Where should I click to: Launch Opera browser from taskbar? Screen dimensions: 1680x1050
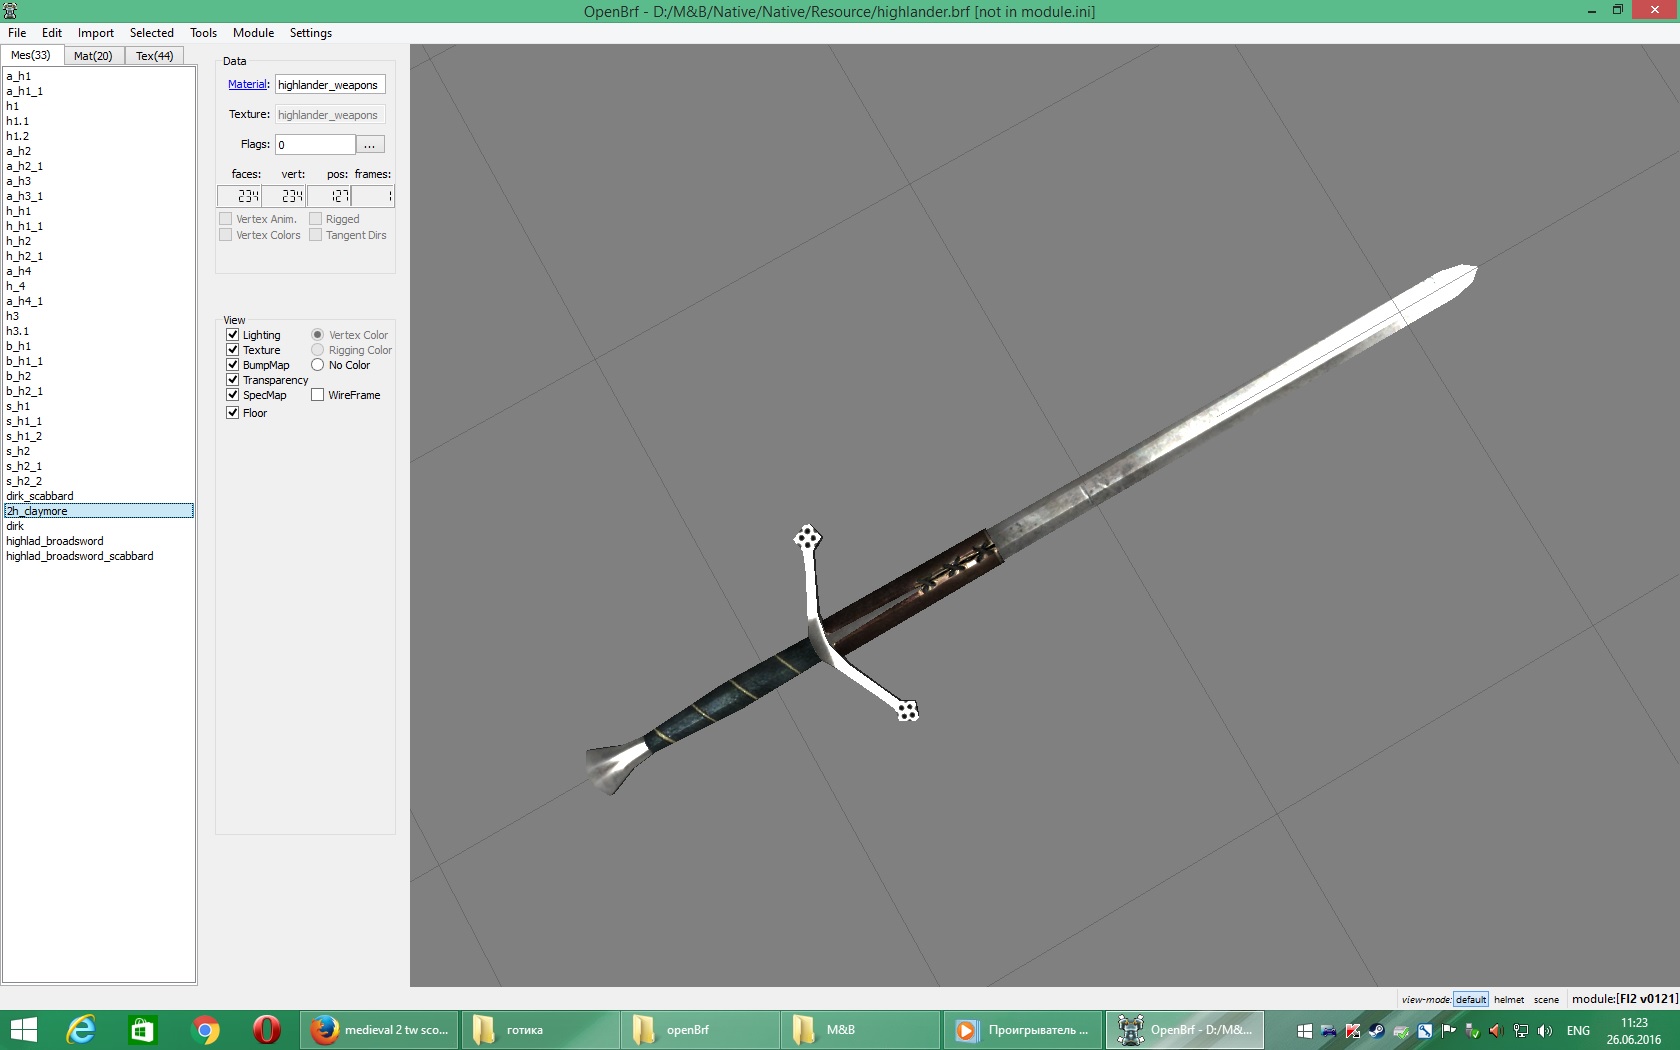[266, 1030]
